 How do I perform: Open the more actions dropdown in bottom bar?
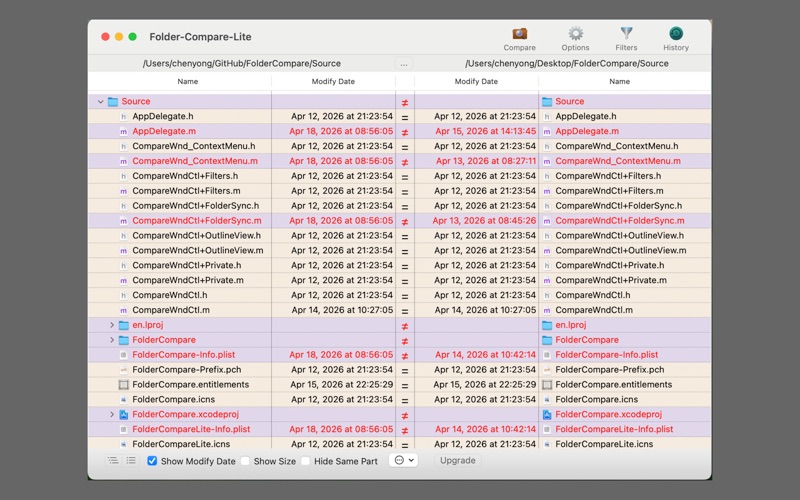click(404, 460)
